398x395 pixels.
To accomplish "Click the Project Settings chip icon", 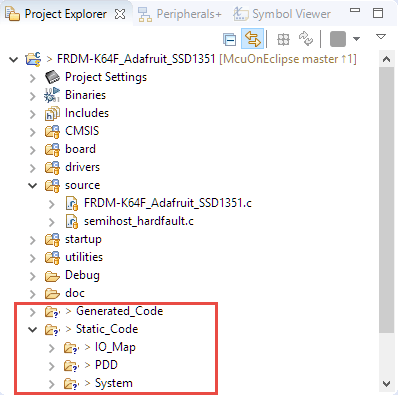I will pos(52,77).
